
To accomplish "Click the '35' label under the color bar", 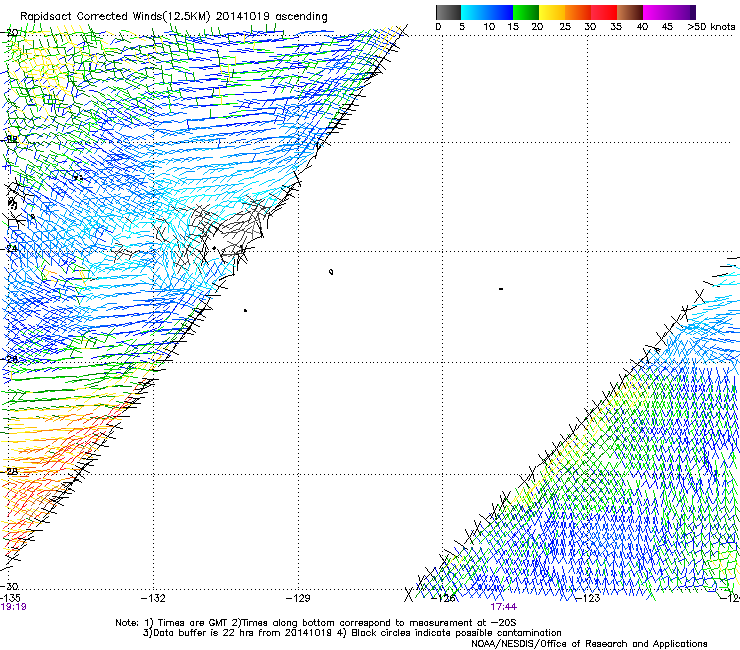I will click(616, 27).
